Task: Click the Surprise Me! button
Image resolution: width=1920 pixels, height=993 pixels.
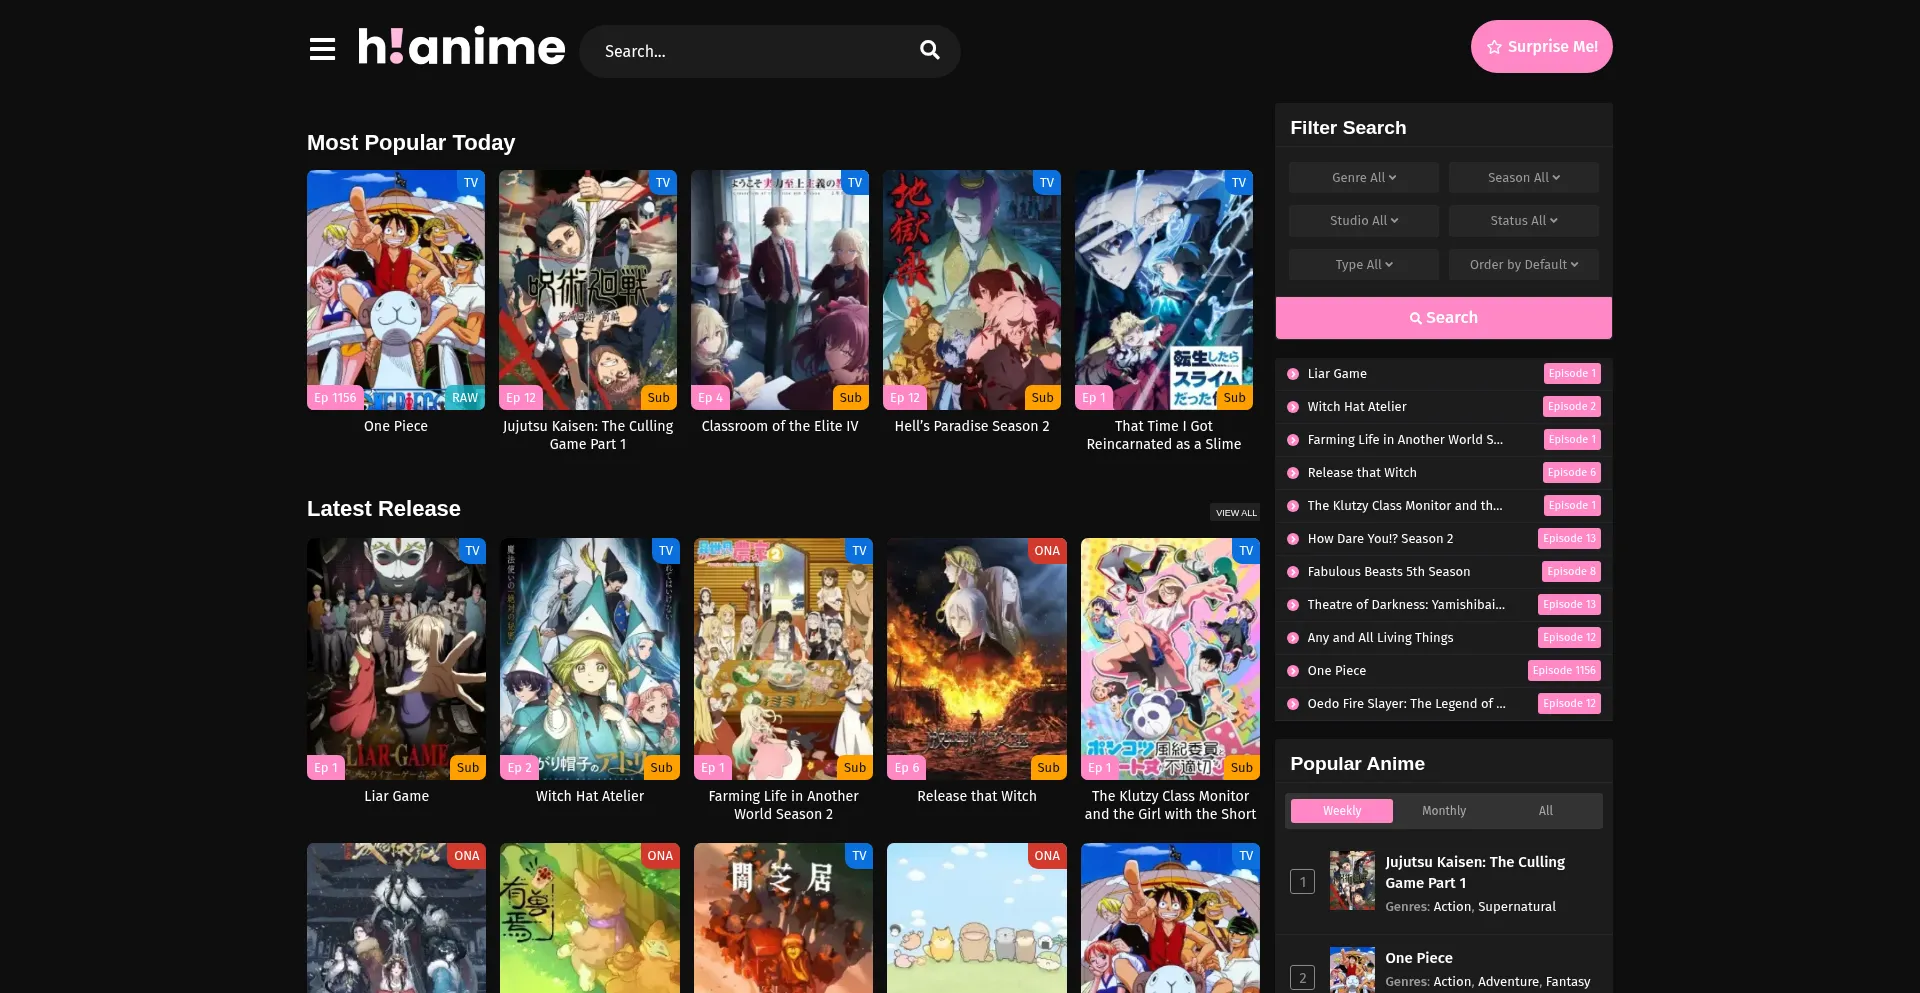Action: pos(1541,47)
